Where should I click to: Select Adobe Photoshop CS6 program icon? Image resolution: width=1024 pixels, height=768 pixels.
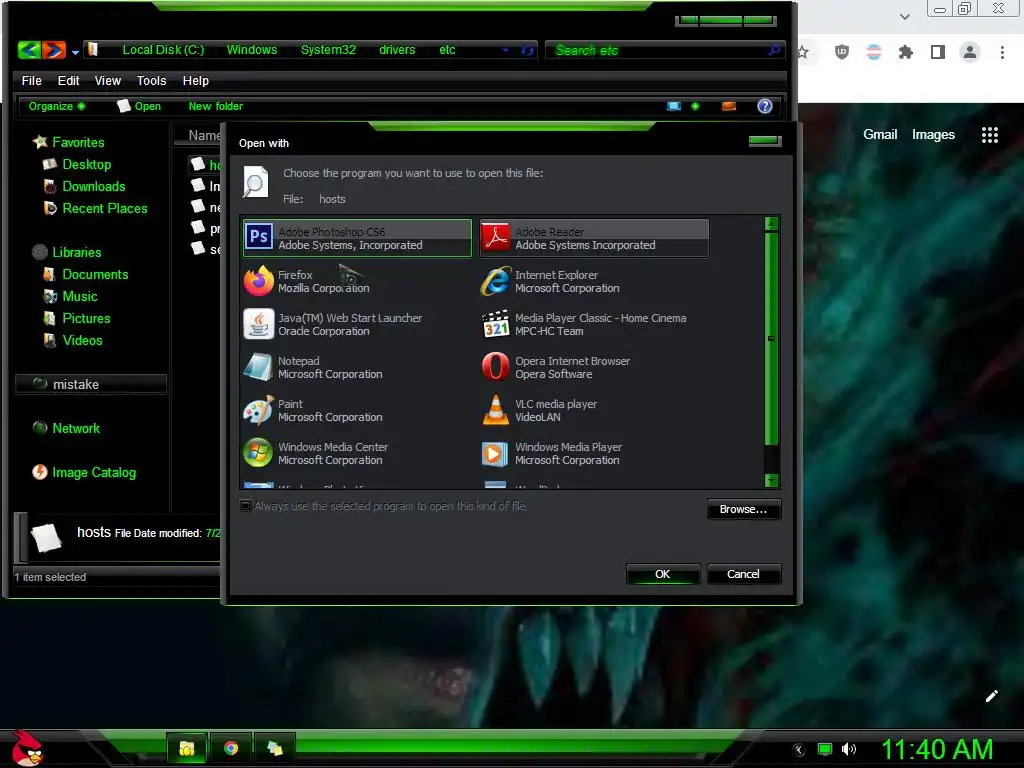click(x=259, y=237)
